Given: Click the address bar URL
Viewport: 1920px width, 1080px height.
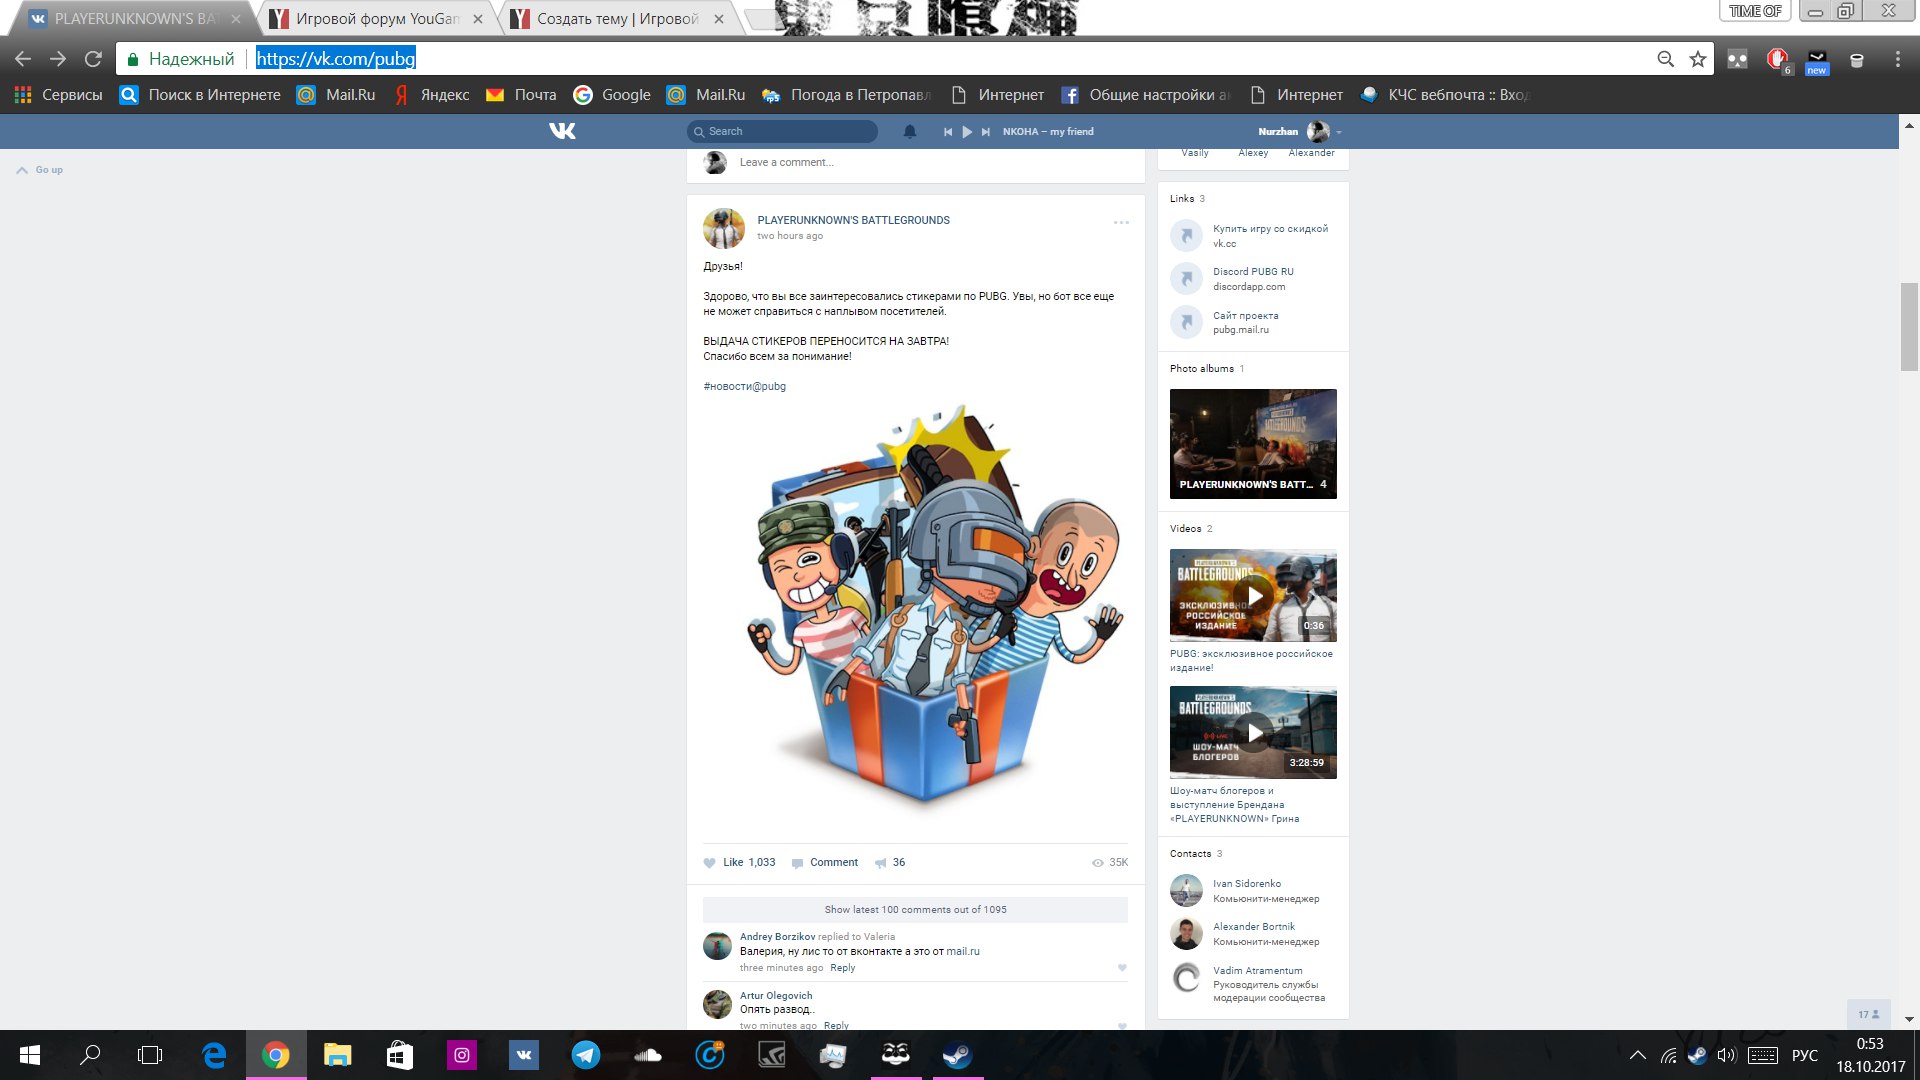Looking at the screenshot, I should tap(335, 59).
